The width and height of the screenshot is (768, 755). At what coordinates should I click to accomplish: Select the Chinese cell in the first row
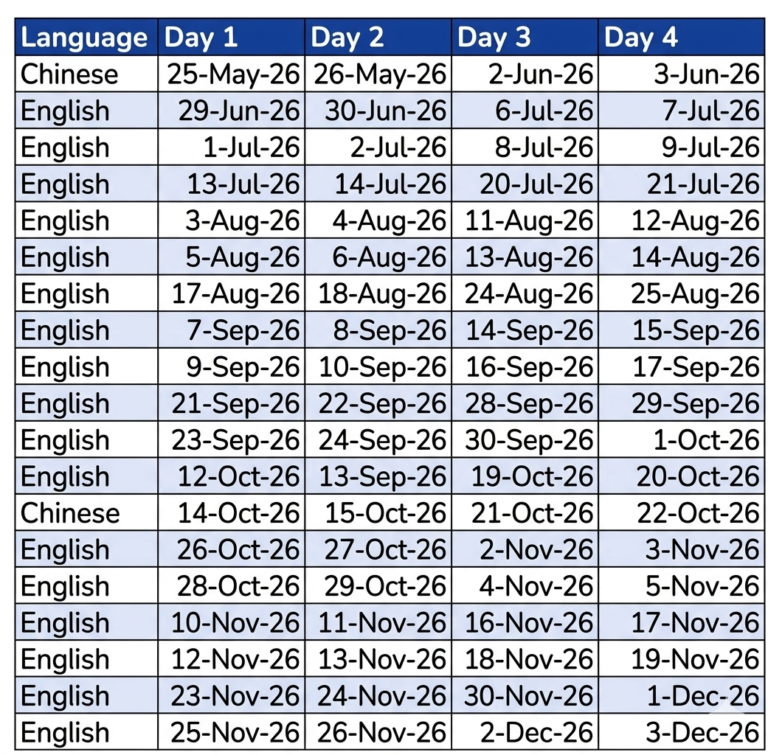click(86, 74)
